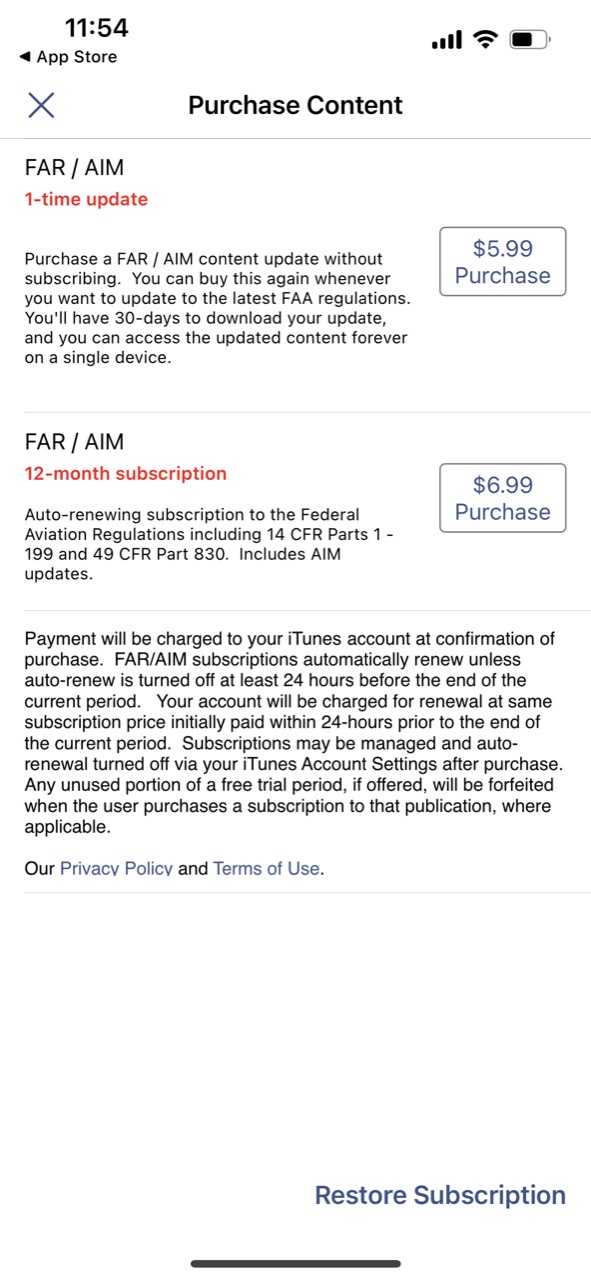591x1280 pixels.
Task: Purchase the $5.99 1-time update
Action: [x=503, y=262]
